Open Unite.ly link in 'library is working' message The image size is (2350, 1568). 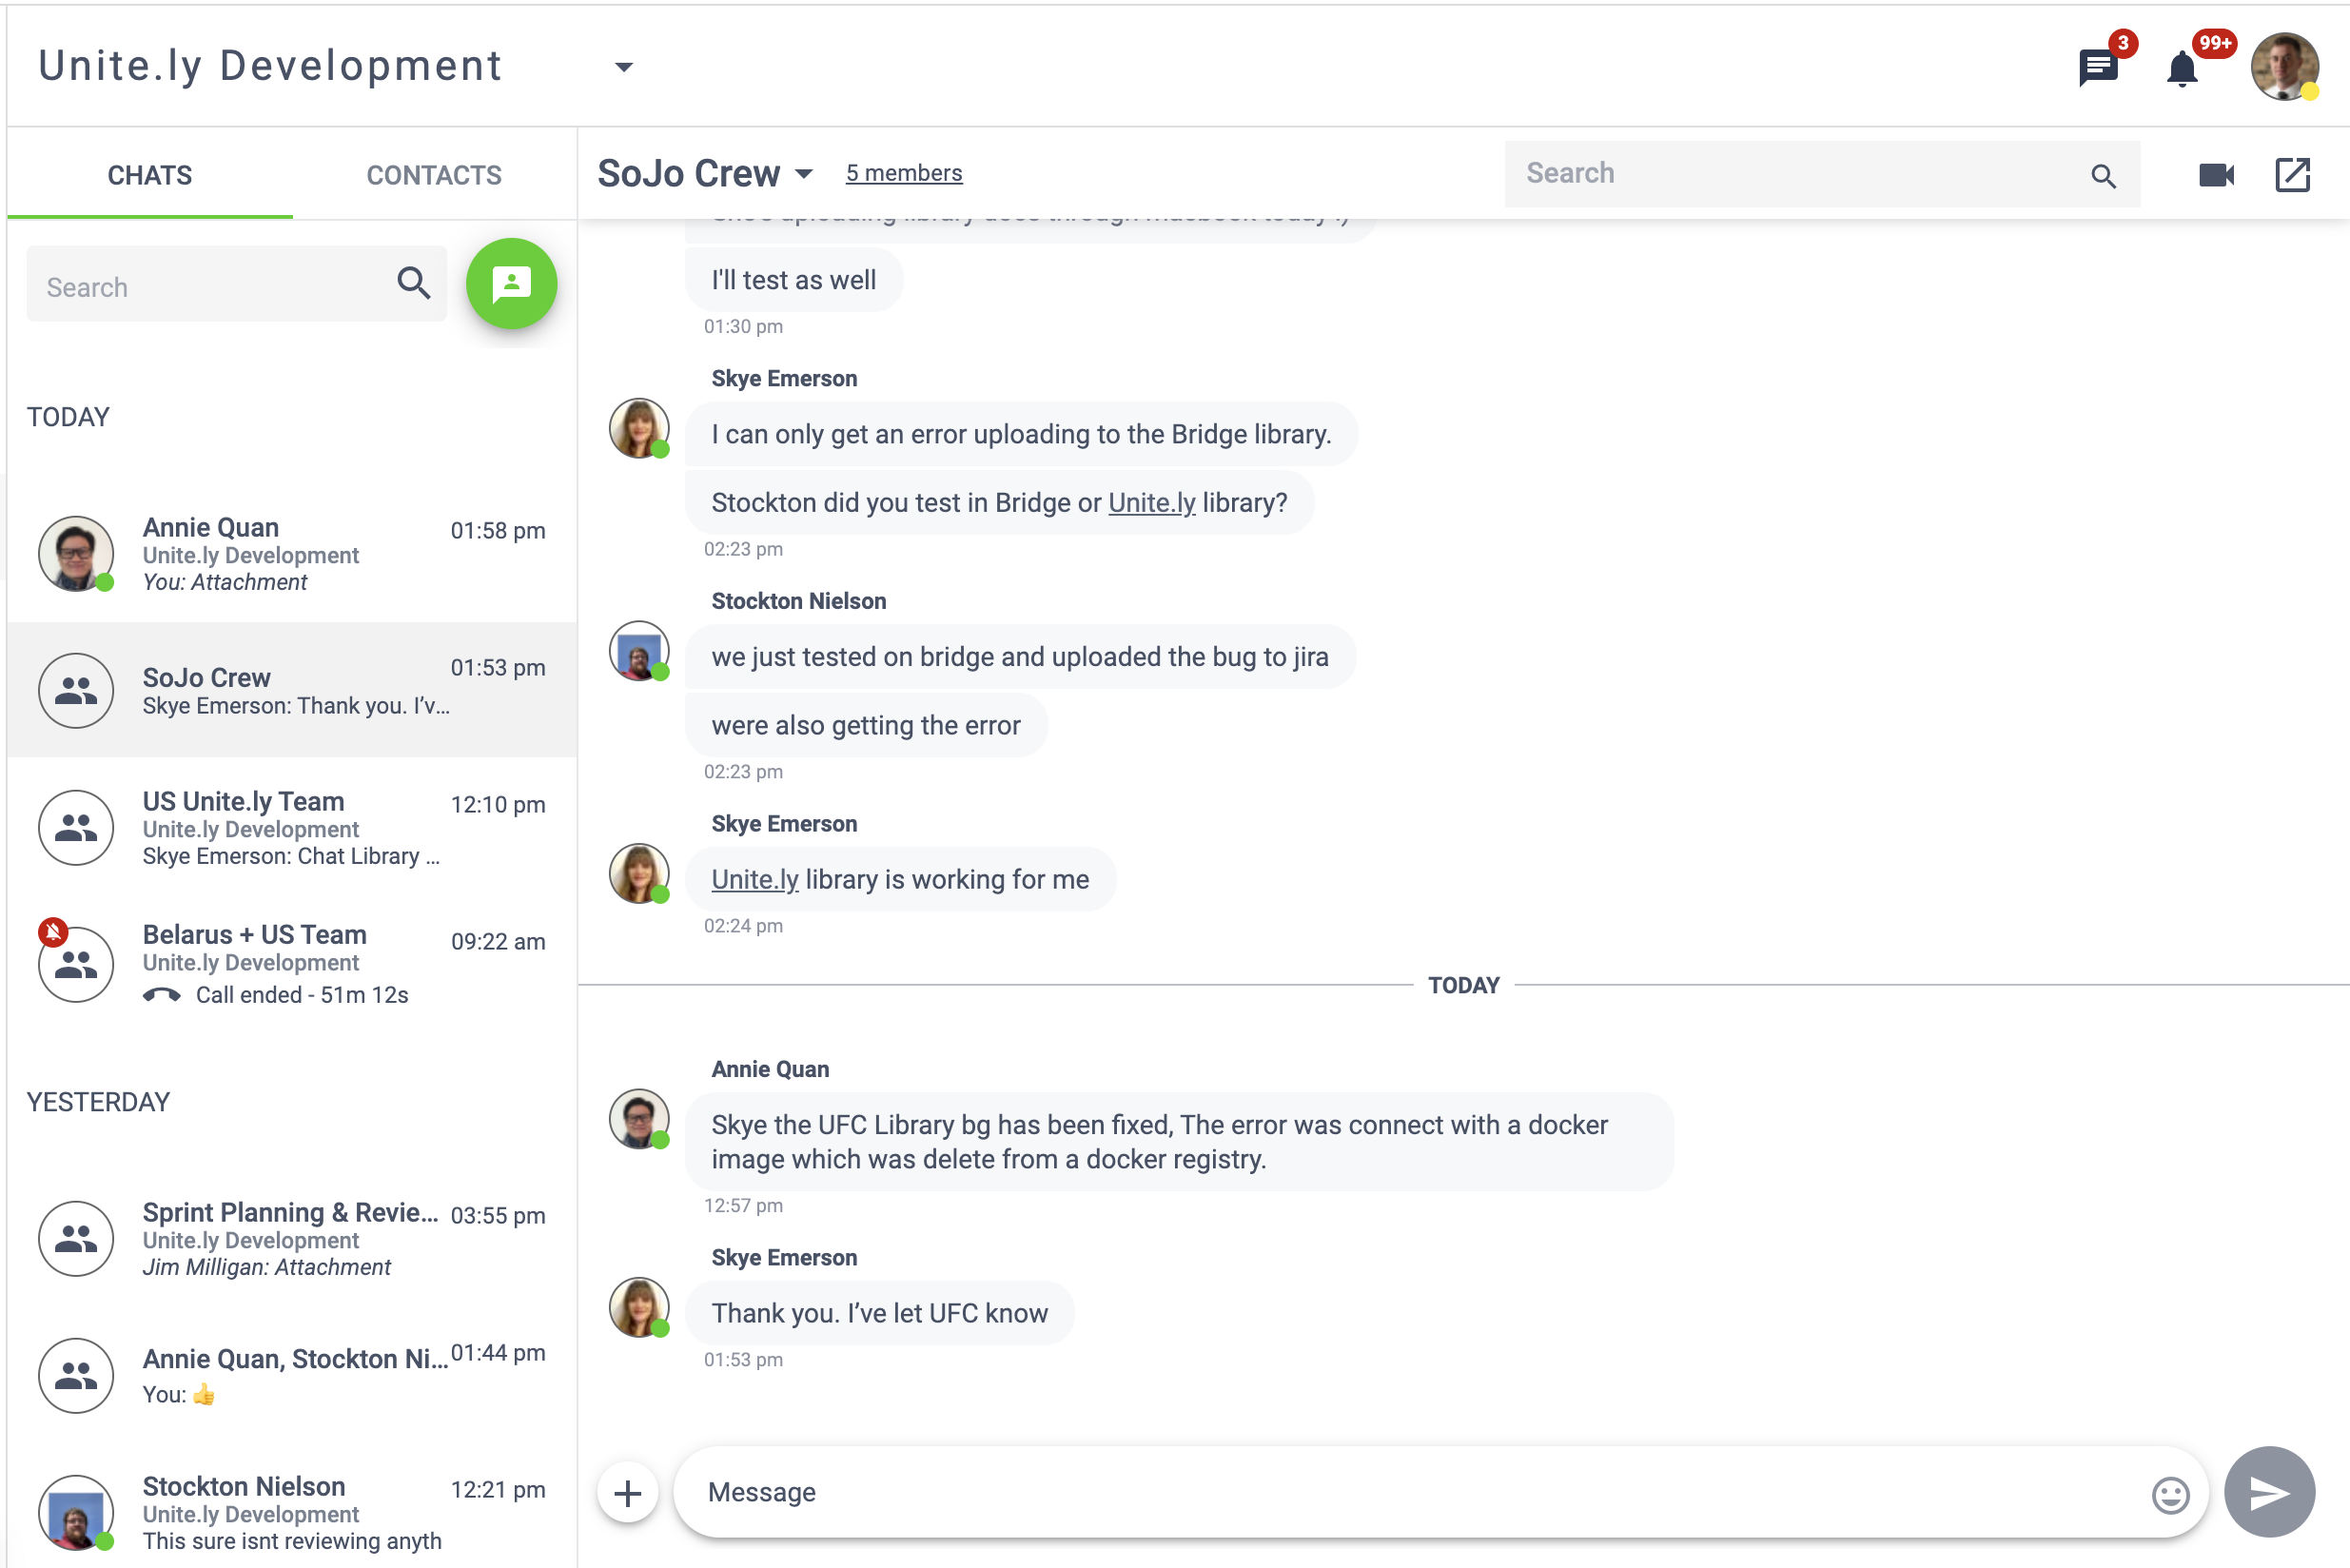755,880
